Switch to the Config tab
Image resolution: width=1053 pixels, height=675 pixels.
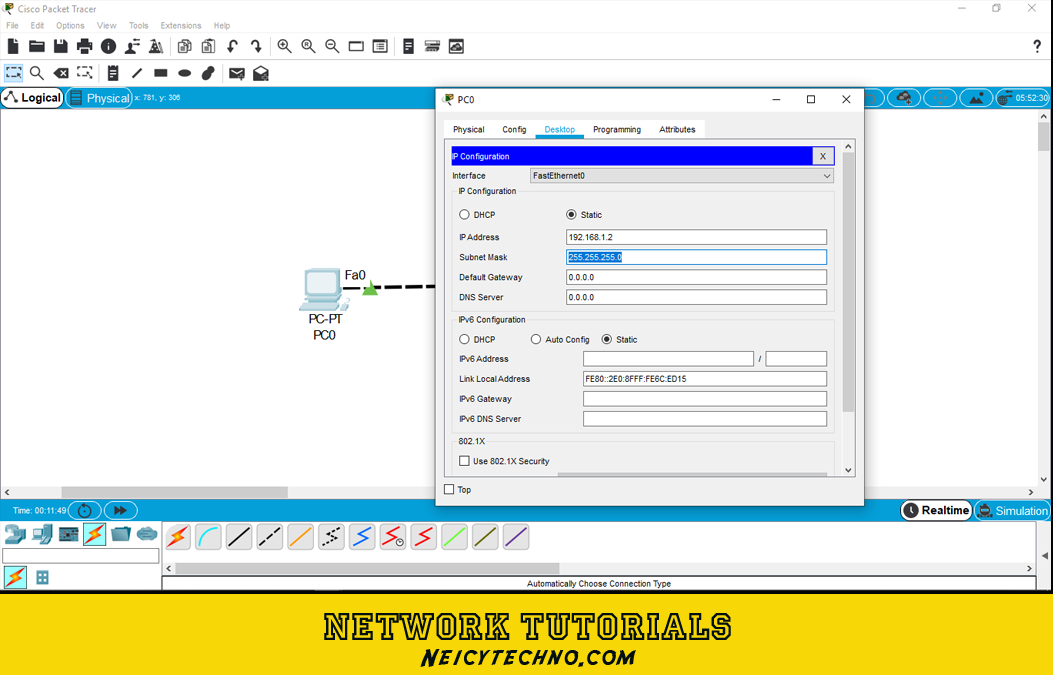point(514,130)
